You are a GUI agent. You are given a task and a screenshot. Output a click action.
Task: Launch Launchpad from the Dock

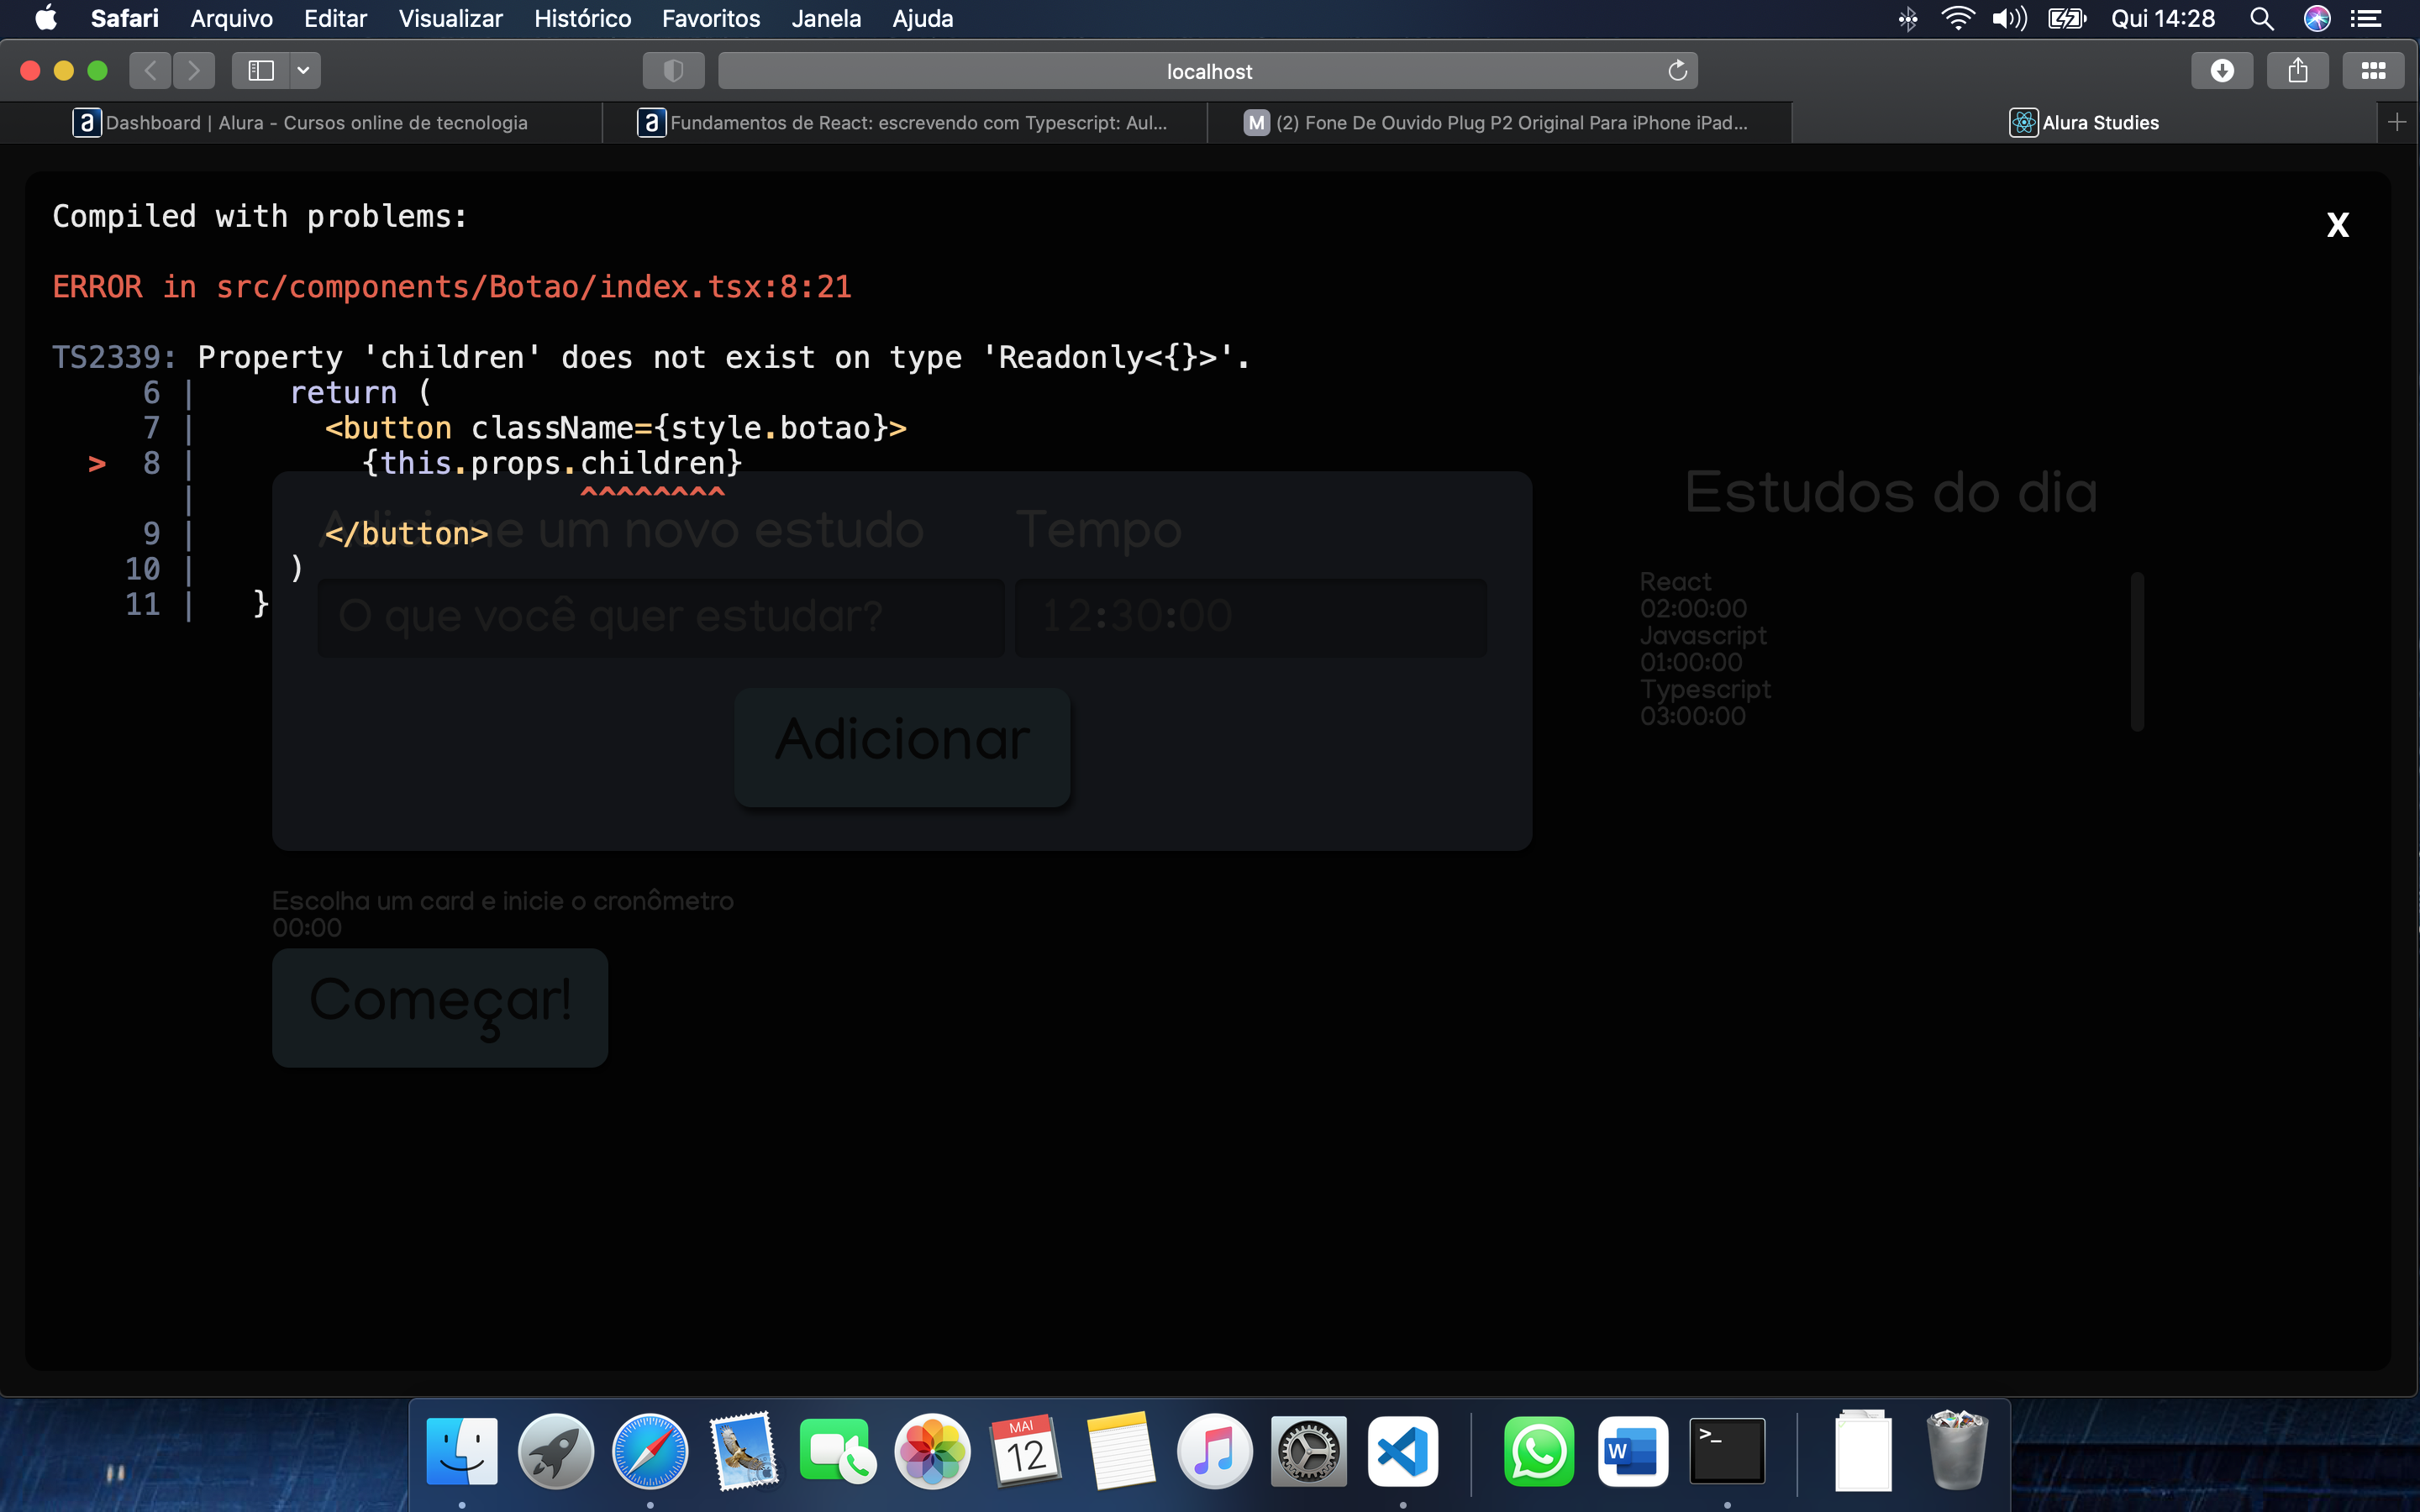click(556, 1451)
